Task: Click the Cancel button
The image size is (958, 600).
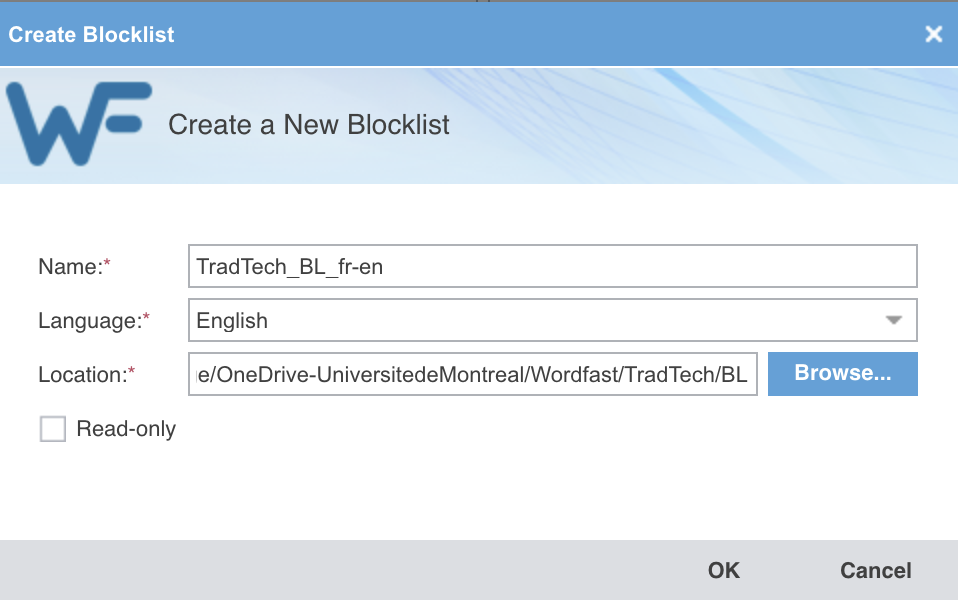Action: (x=876, y=571)
